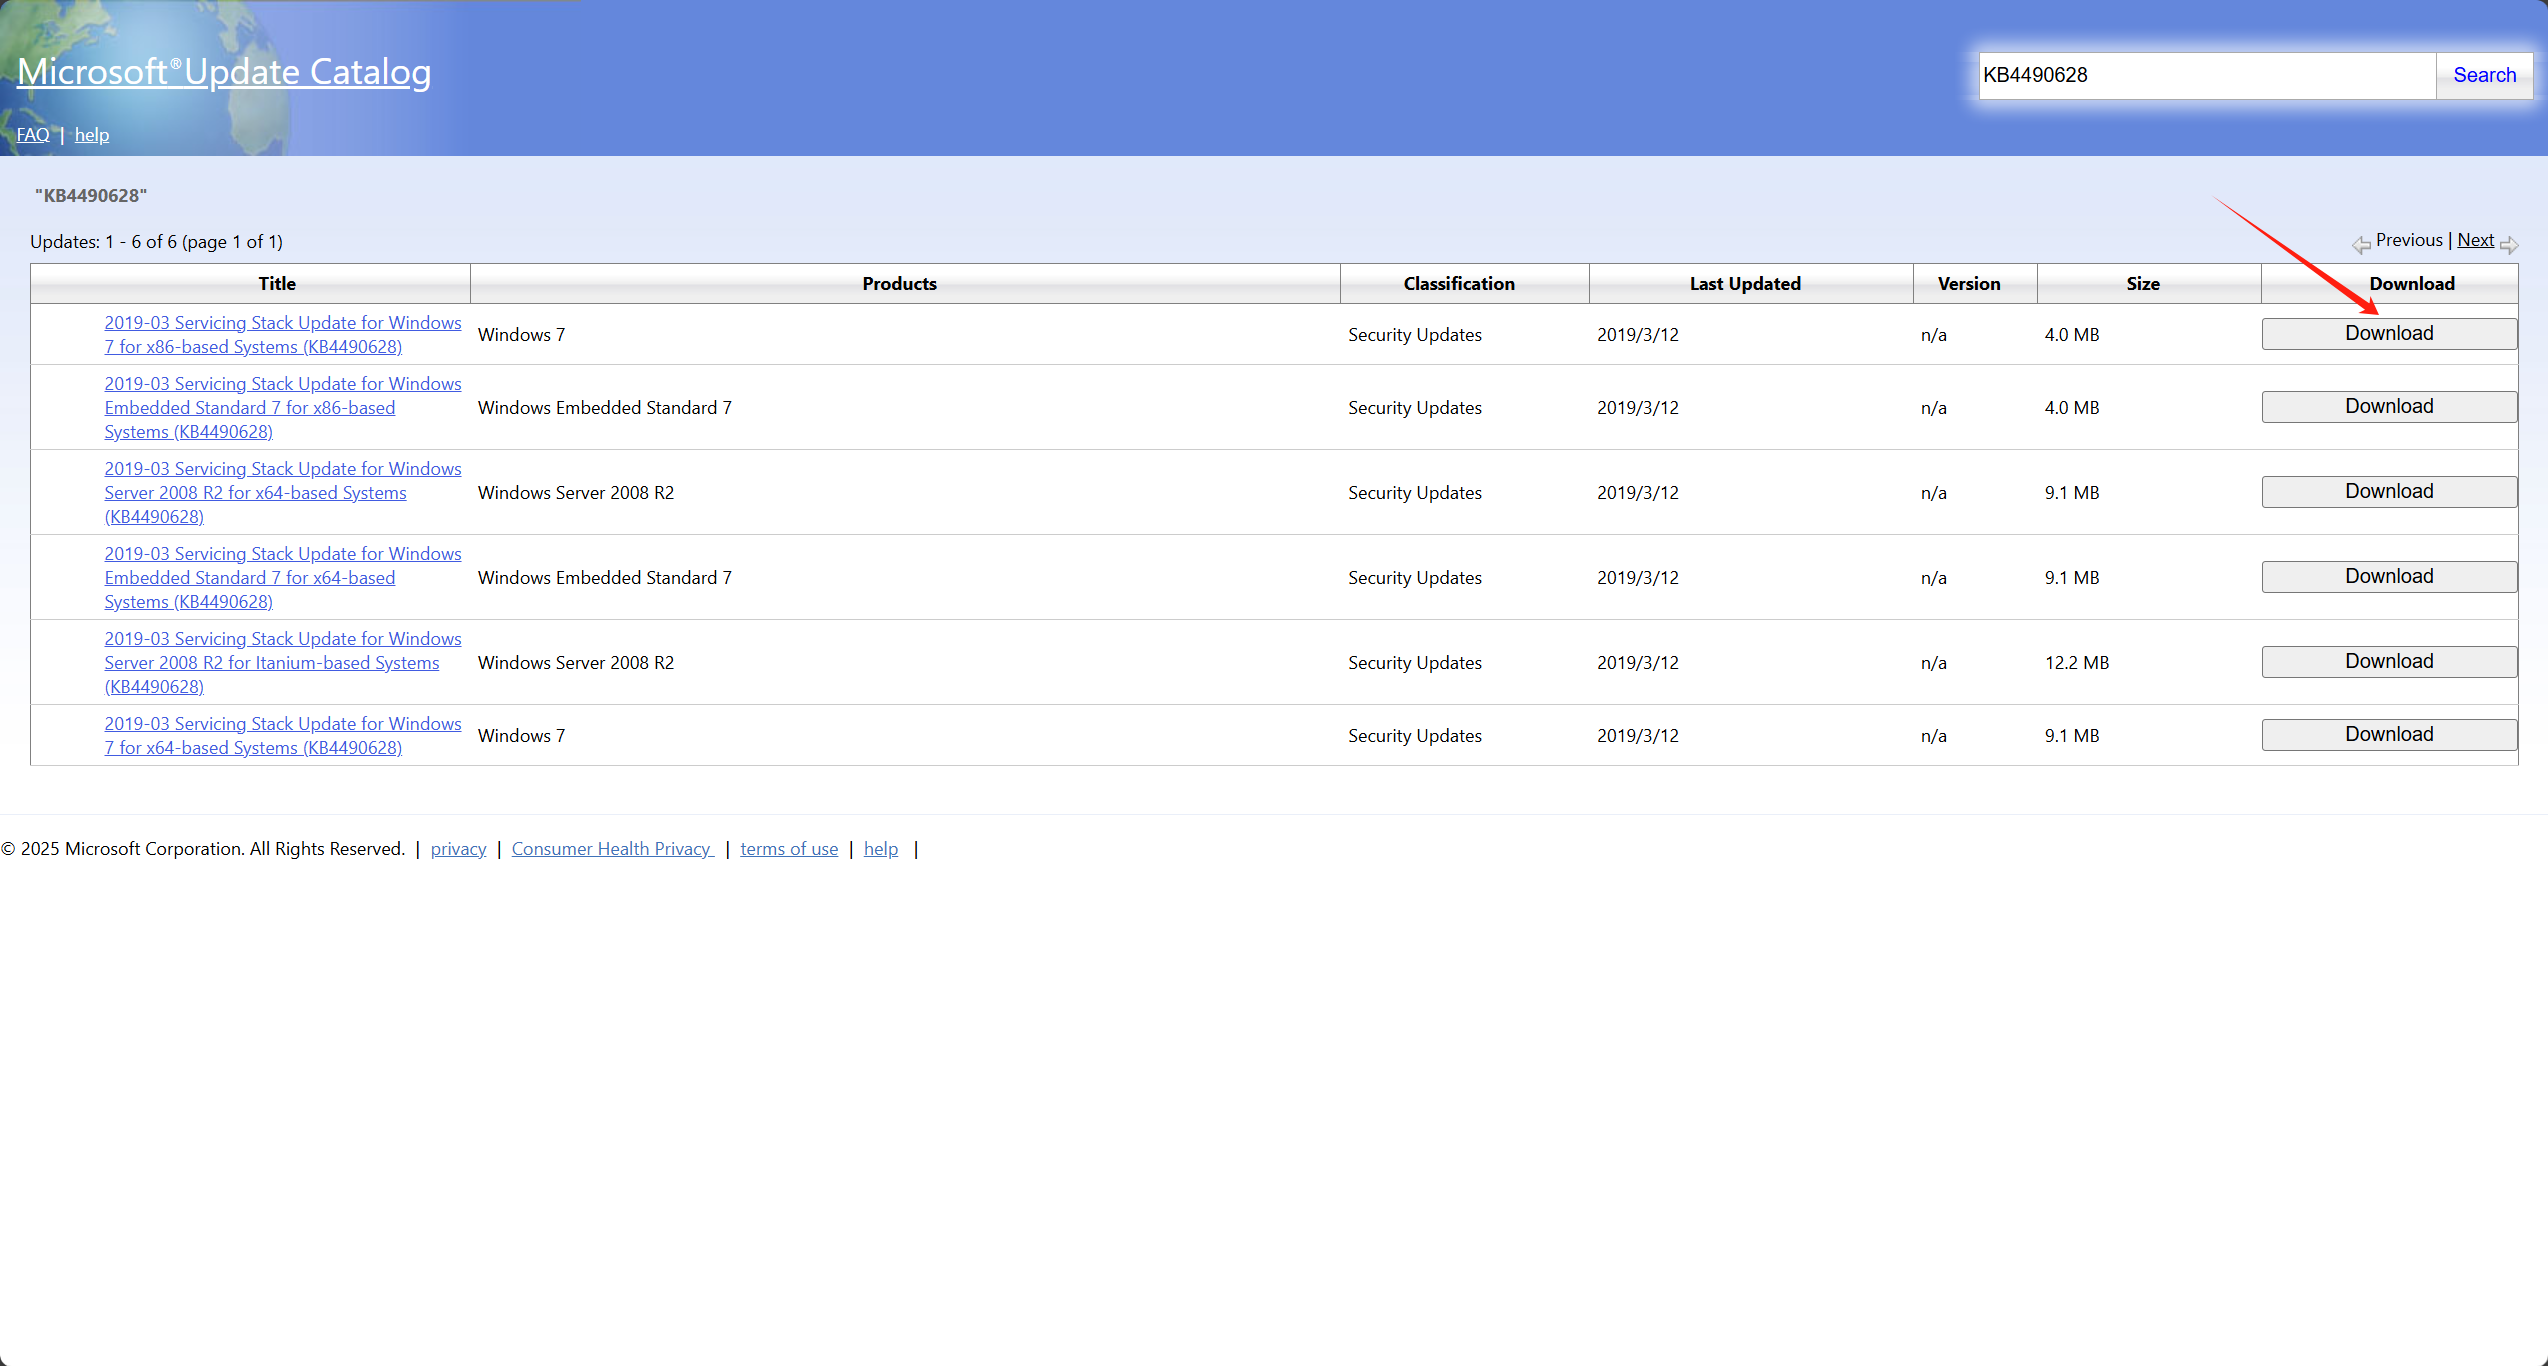The width and height of the screenshot is (2548, 1366).
Task: Go to Next results page link
Action: [x=2475, y=240]
